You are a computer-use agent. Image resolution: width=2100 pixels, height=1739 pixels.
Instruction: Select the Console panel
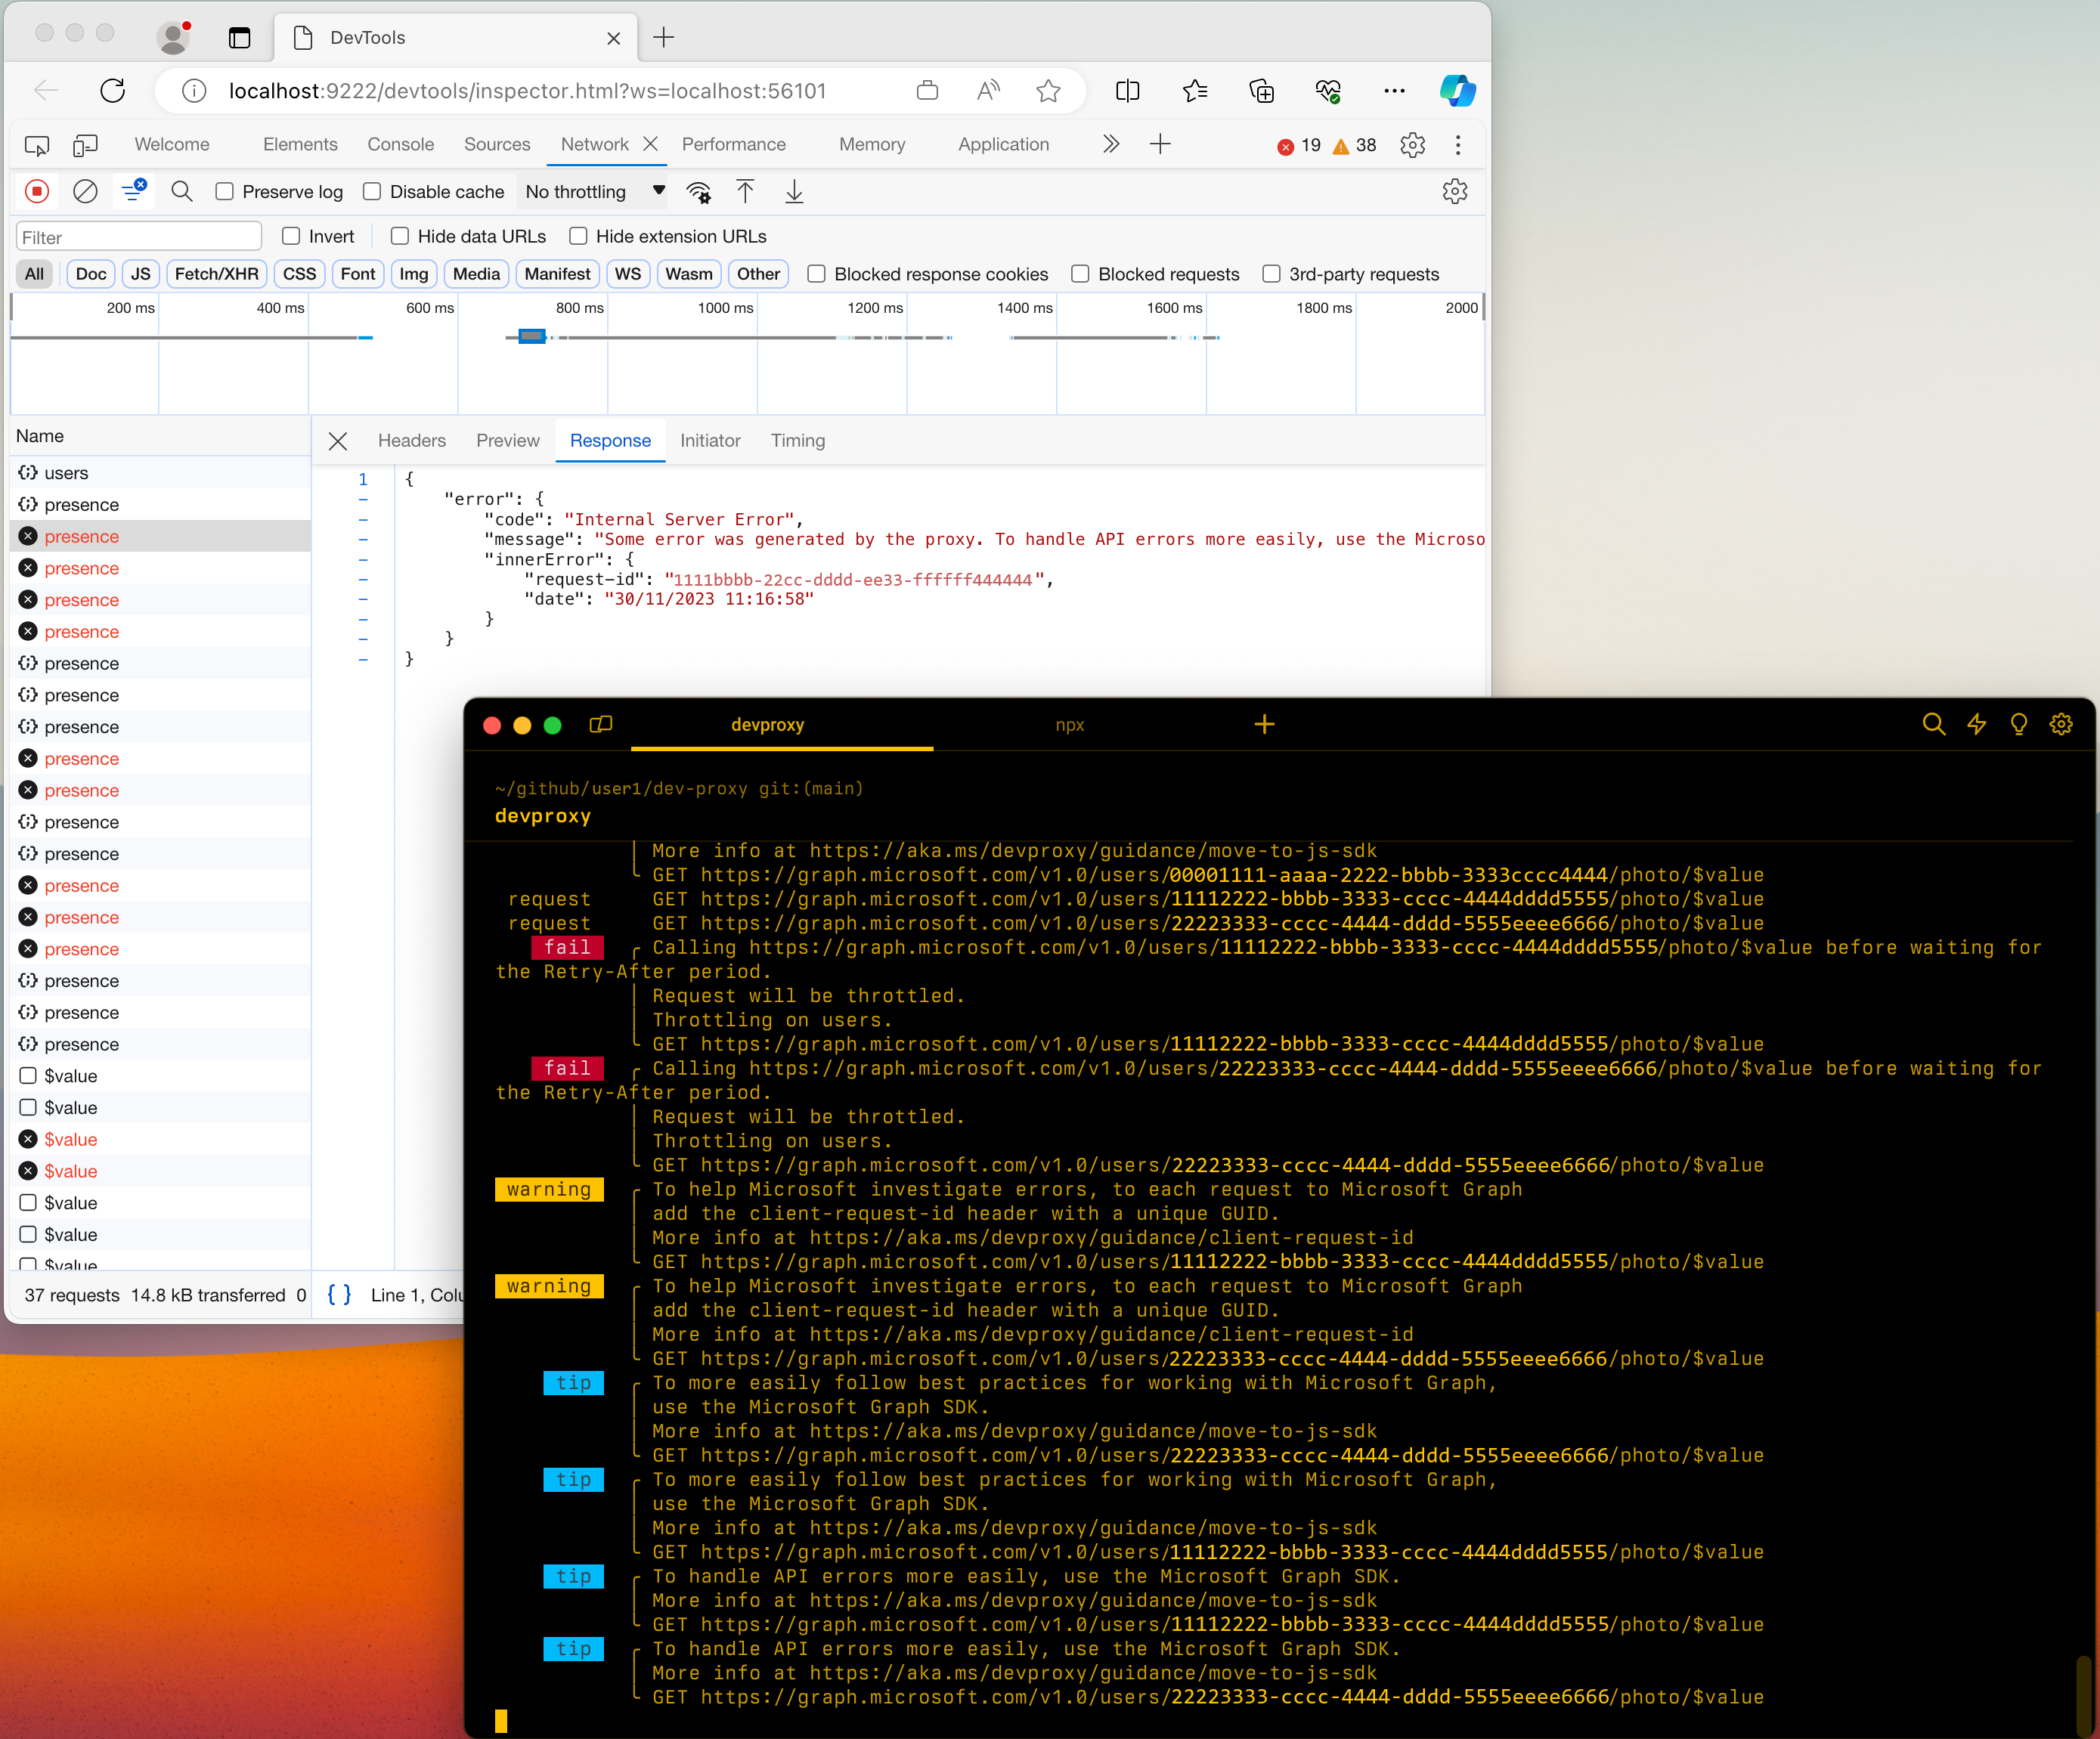click(400, 144)
